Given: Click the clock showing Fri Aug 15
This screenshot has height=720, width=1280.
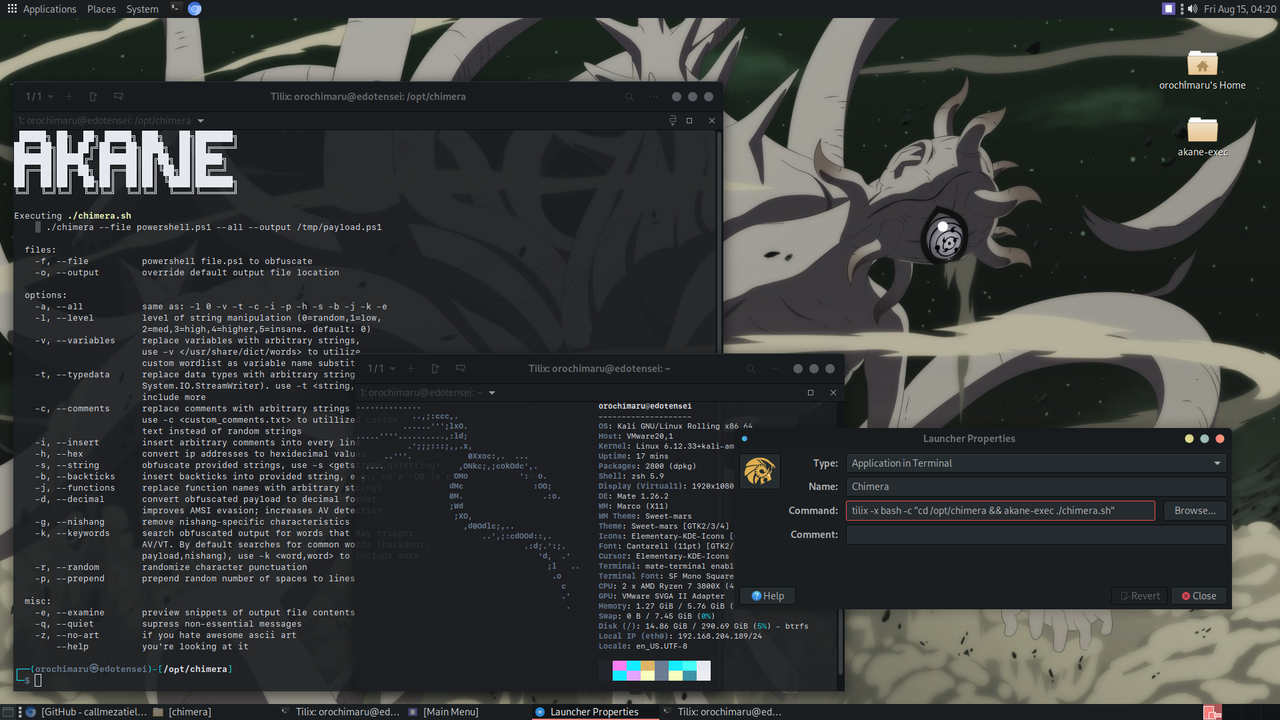Looking at the screenshot, I should tap(1239, 9).
